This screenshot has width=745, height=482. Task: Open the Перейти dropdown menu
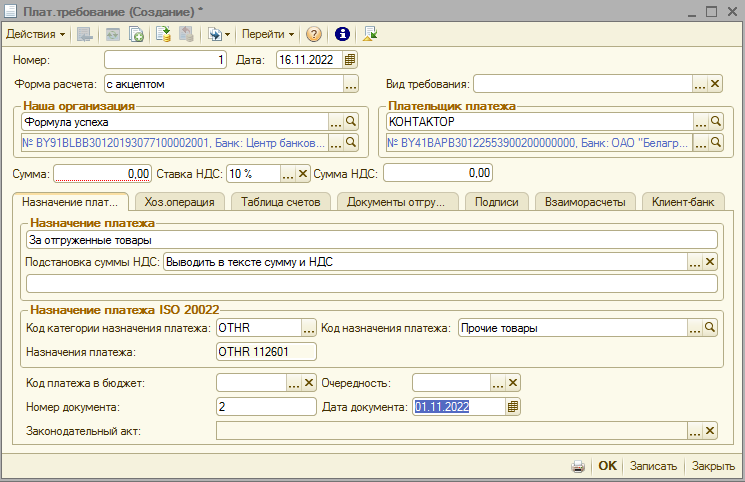pyautogui.click(x=268, y=34)
